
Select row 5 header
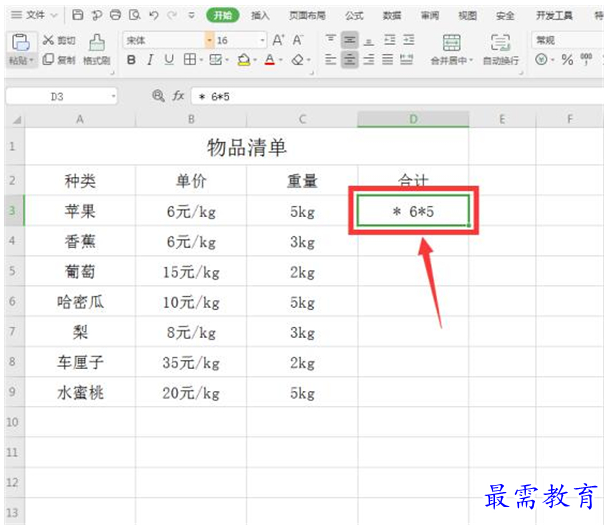click(12, 271)
